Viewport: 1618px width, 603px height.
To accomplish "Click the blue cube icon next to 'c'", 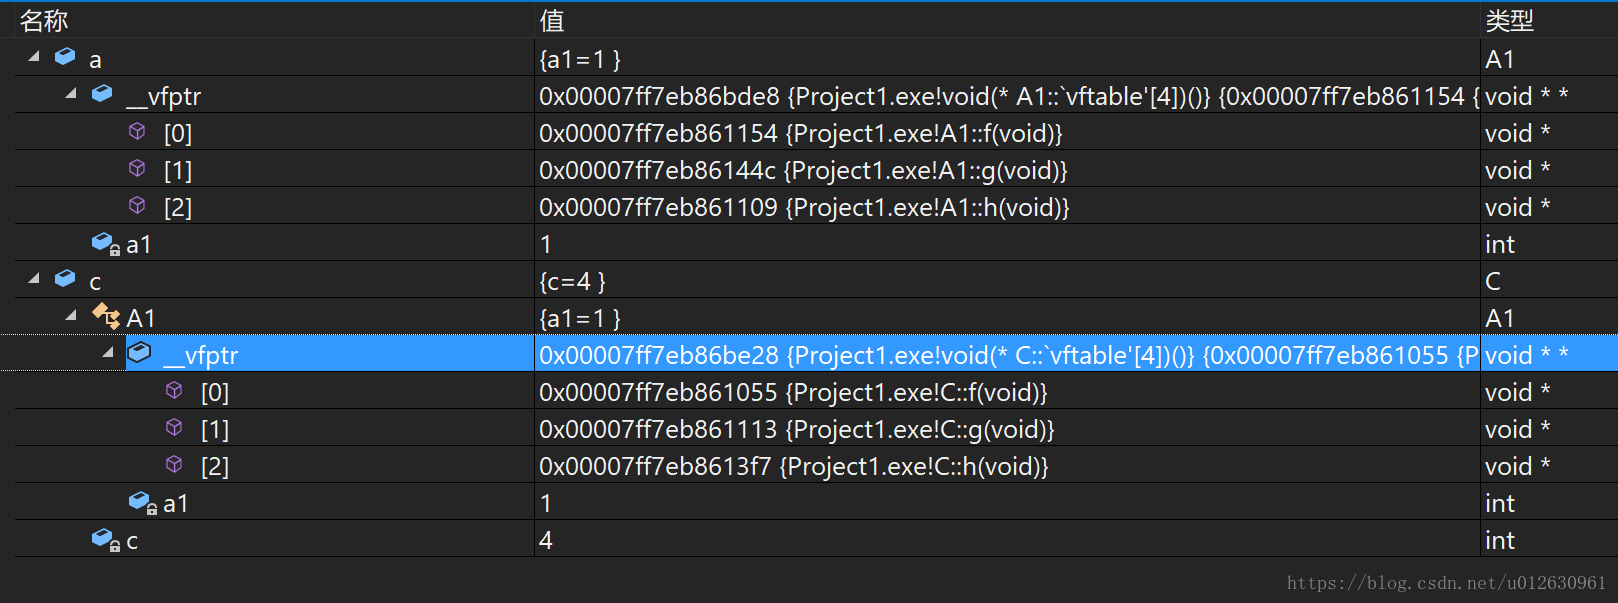I will 65,279.
